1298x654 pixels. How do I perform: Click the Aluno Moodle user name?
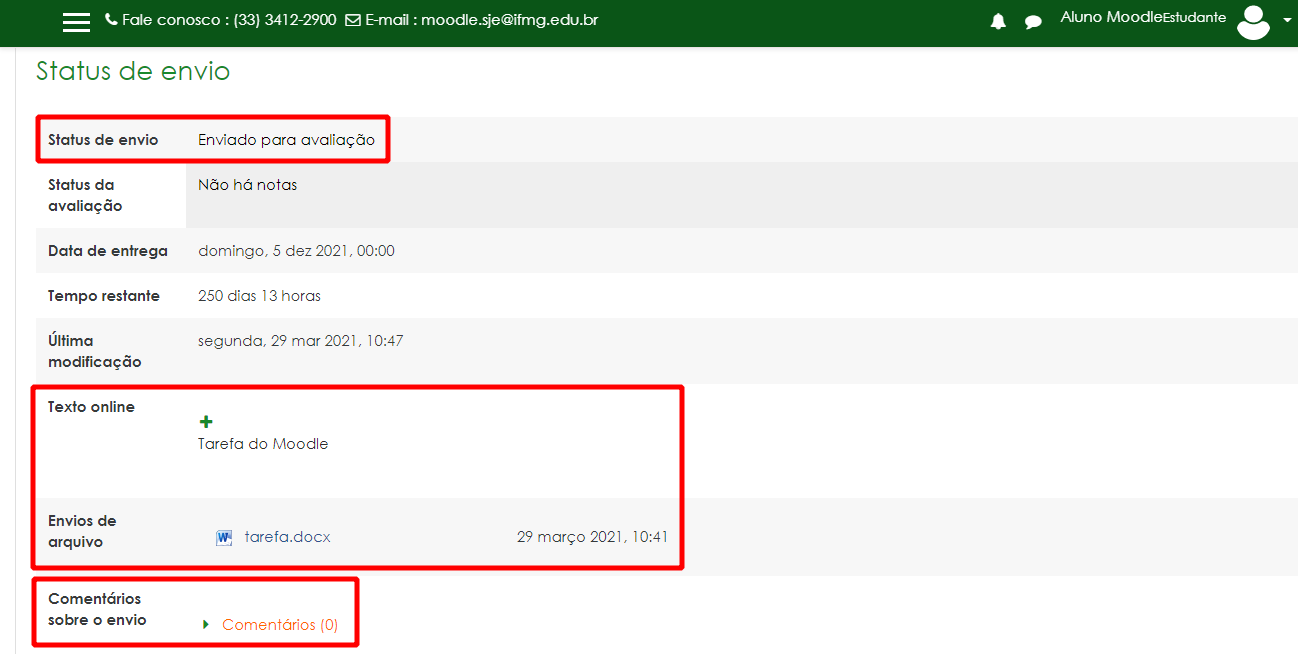tap(1110, 17)
